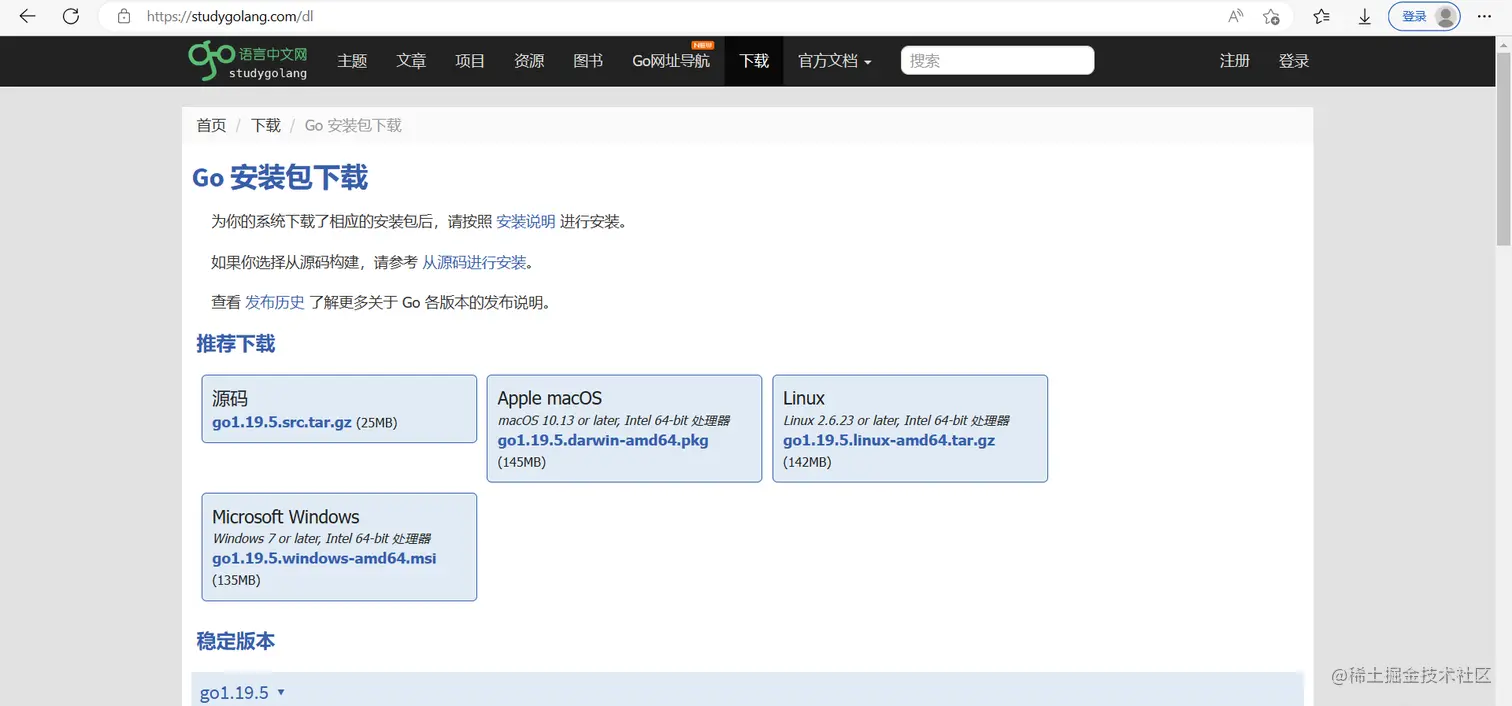Screen dimensions: 1512x706
Task: Download go1.19.5.src.tar.gz source
Action: click(282, 422)
